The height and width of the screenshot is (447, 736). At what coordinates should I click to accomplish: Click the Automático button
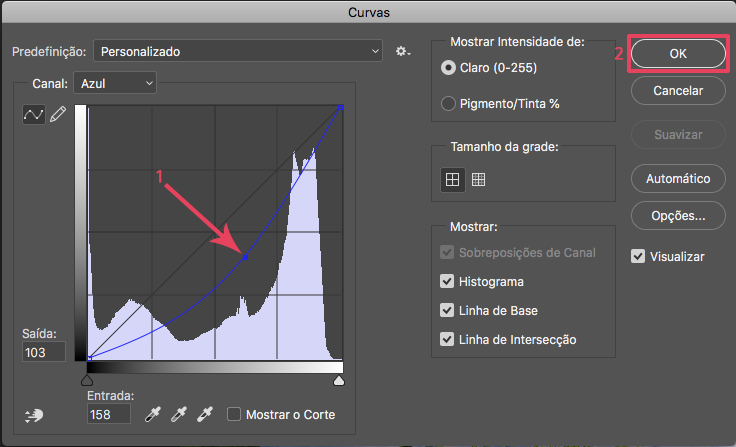point(678,178)
